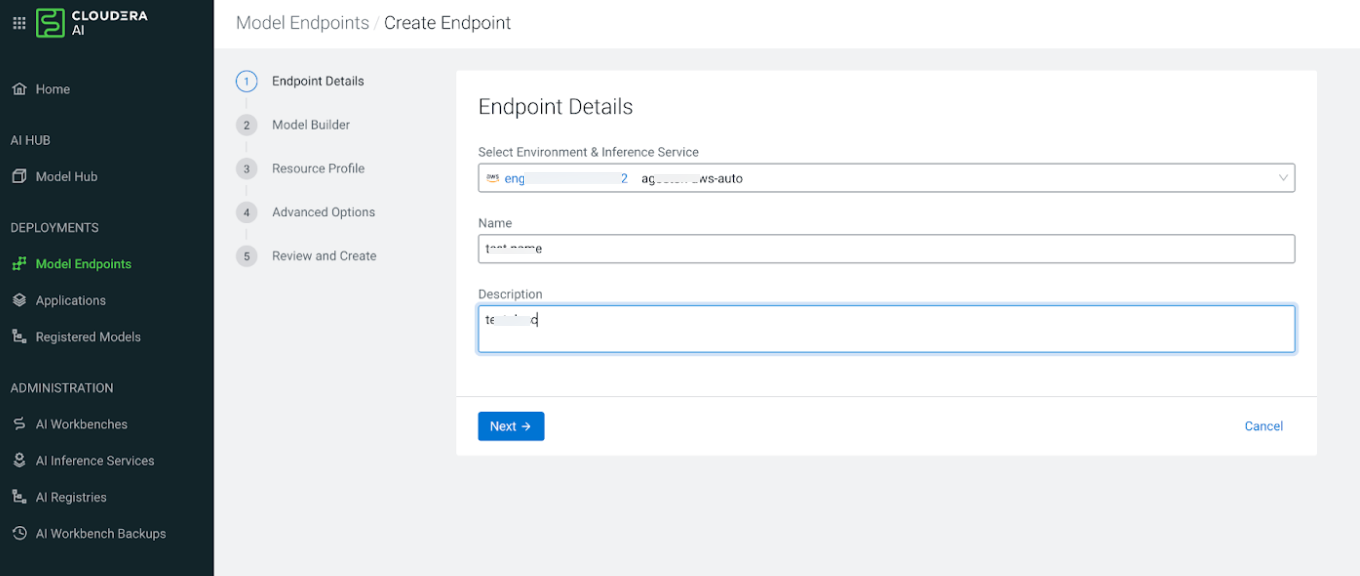Screen dimensions: 1360x576
Task: Click into the Name input field
Action: (x=885, y=249)
